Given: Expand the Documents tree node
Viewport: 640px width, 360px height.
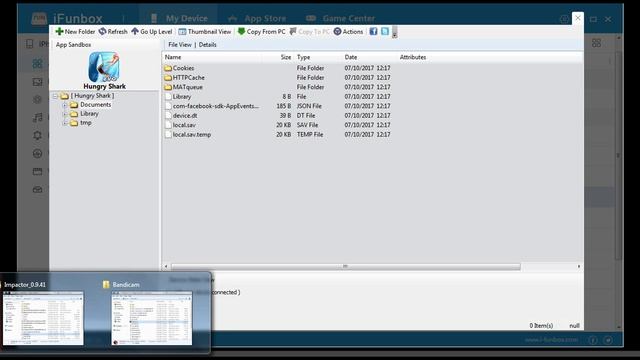Looking at the screenshot, I should 64,105.
